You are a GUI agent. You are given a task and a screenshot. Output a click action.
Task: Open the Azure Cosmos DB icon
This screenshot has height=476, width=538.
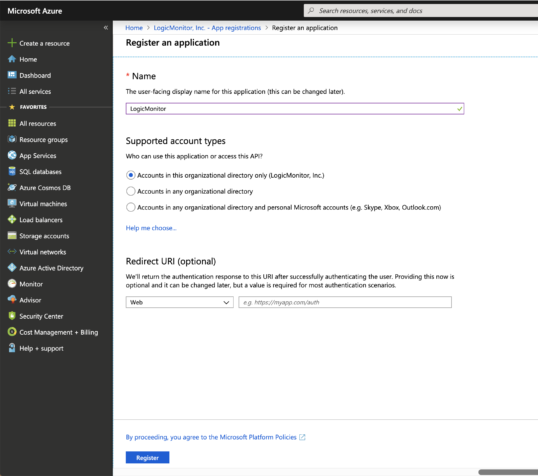tap(12, 187)
